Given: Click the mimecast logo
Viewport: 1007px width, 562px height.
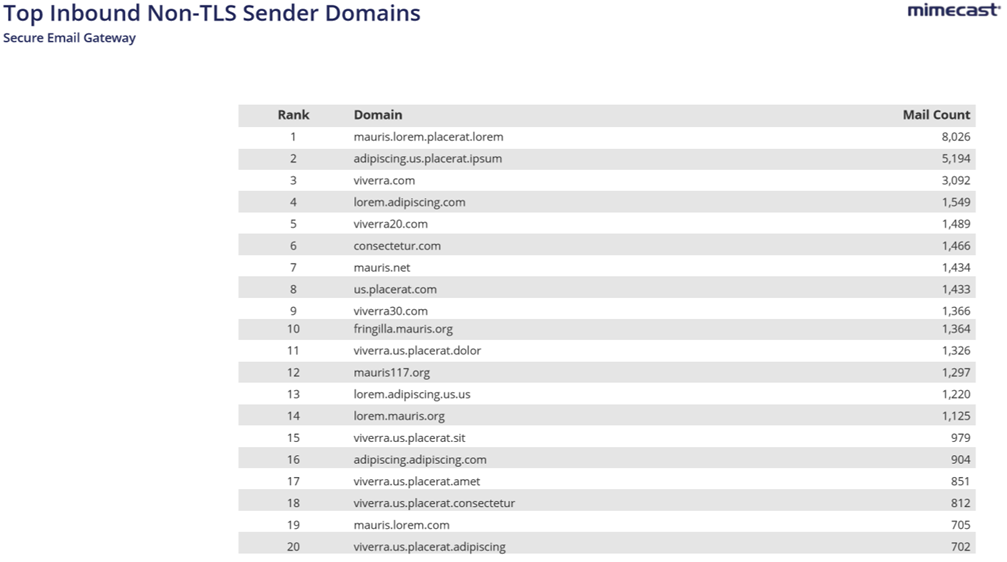Looking at the screenshot, I should [x=953, y=11].
